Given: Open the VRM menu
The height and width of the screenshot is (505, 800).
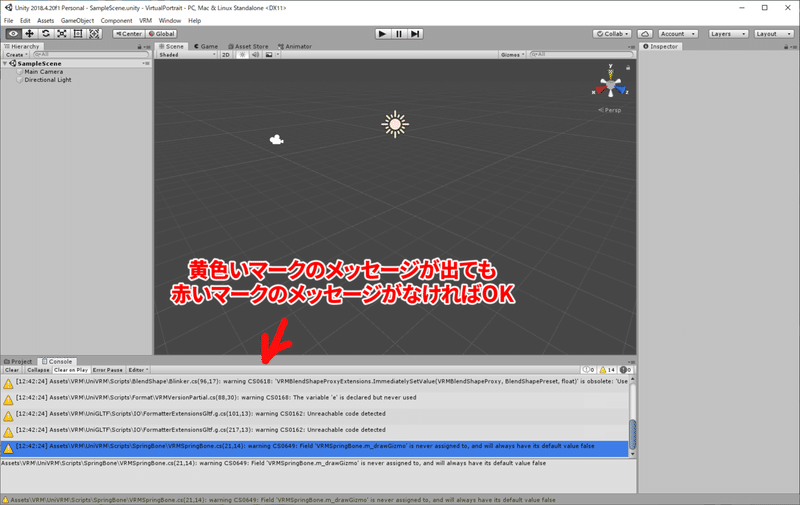Looking at the screenshot, I should click(145, 20).
